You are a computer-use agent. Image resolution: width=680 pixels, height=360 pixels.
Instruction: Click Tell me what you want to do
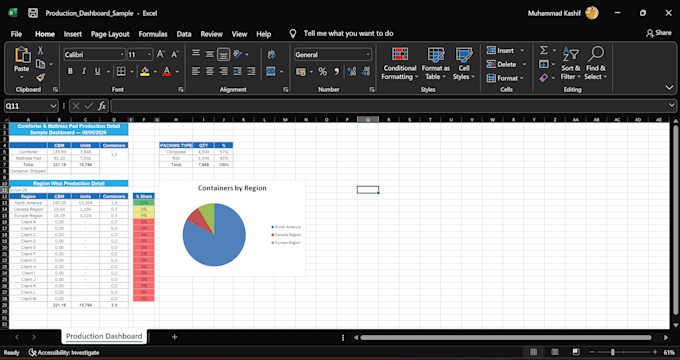click(x=348, y=33)
